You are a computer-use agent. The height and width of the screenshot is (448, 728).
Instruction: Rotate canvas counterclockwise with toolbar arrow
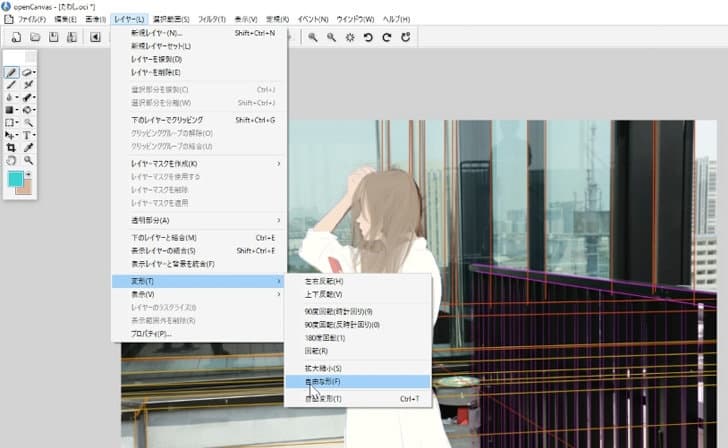pos(368,37)
